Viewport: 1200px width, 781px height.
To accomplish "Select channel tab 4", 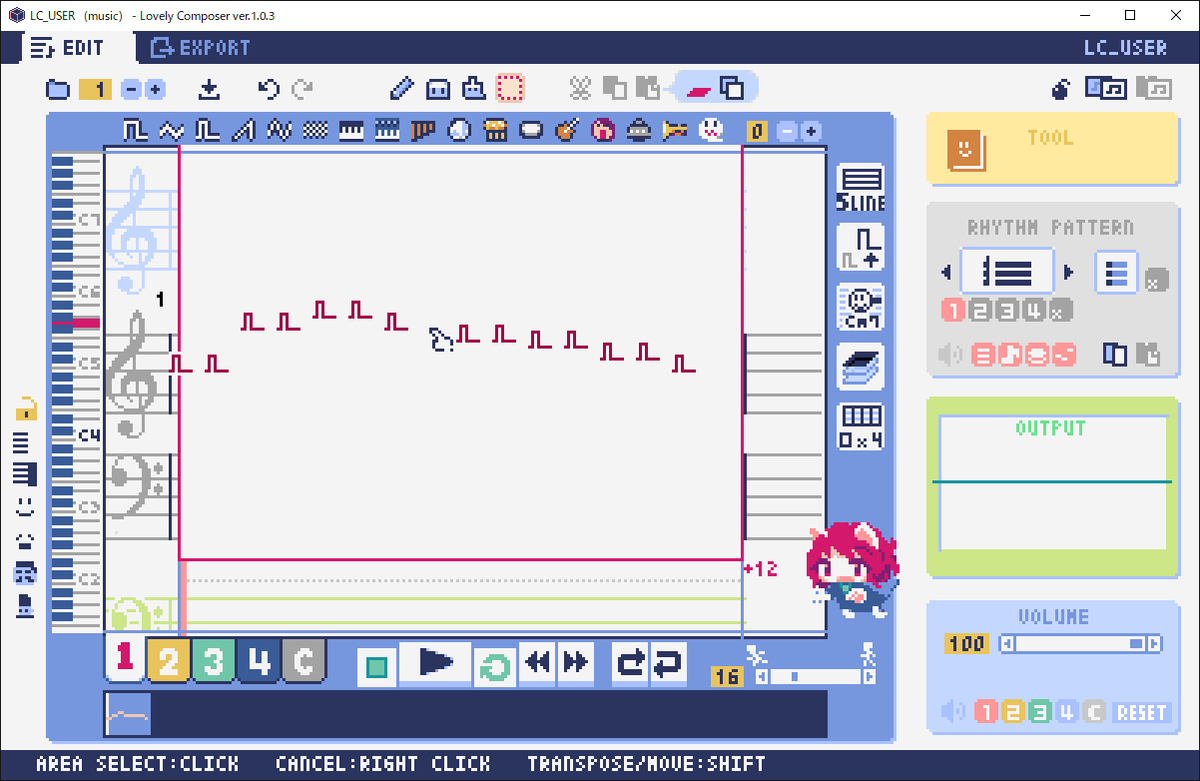I will pos(258,661).
